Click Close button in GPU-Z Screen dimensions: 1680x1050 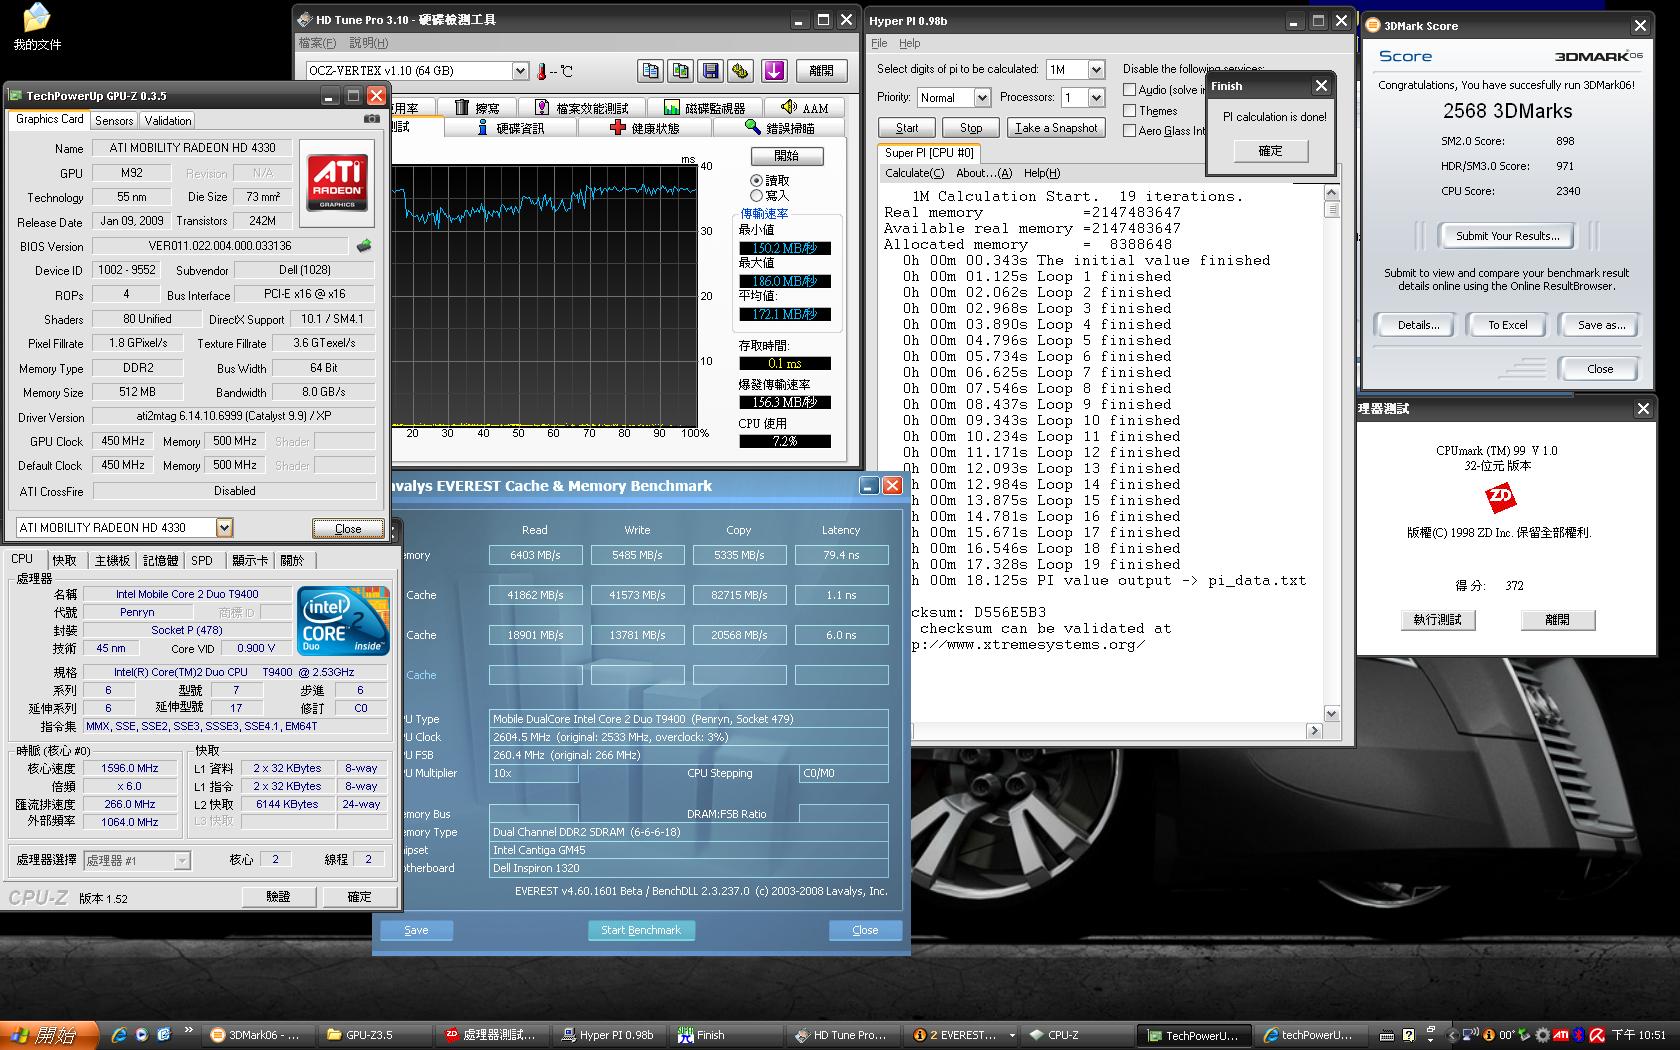pos(348,528)
